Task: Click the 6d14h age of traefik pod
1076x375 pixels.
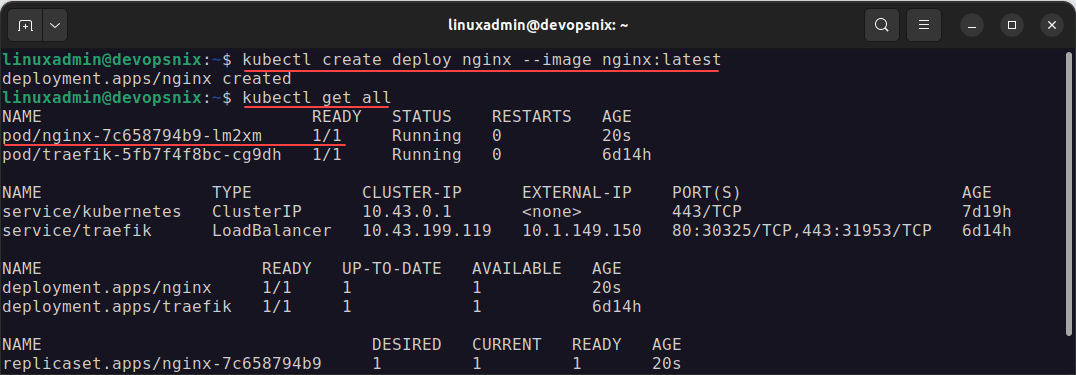Action: click(627, 155)
